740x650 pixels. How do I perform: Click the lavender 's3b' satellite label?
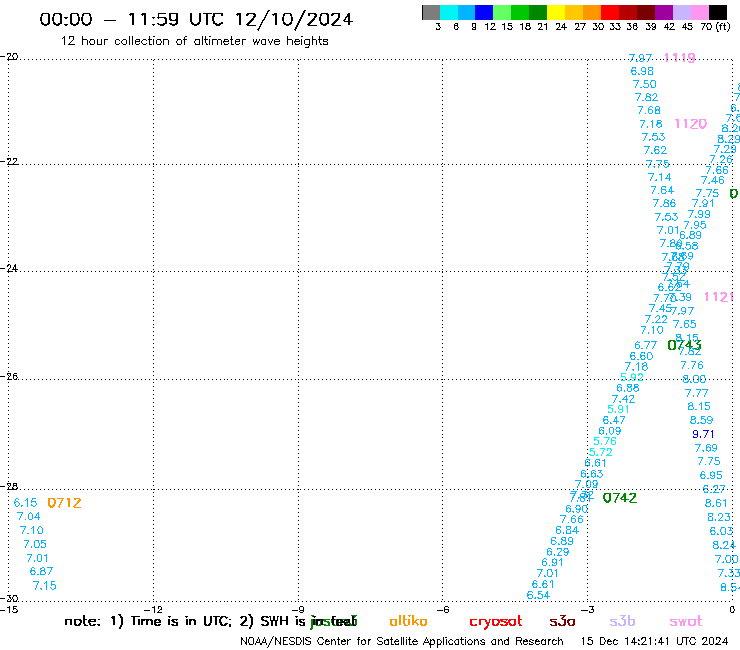(622, 621)
